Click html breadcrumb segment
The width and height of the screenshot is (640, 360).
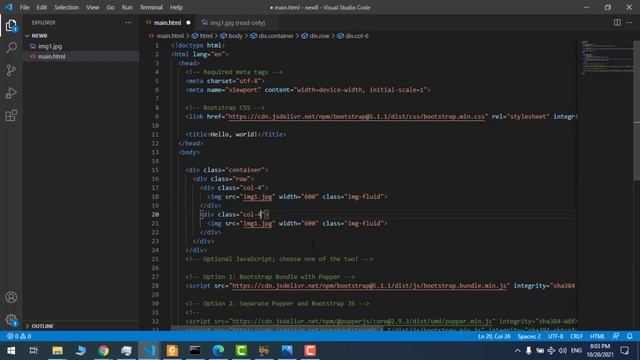pyautogui.click(x=206, y=36)
